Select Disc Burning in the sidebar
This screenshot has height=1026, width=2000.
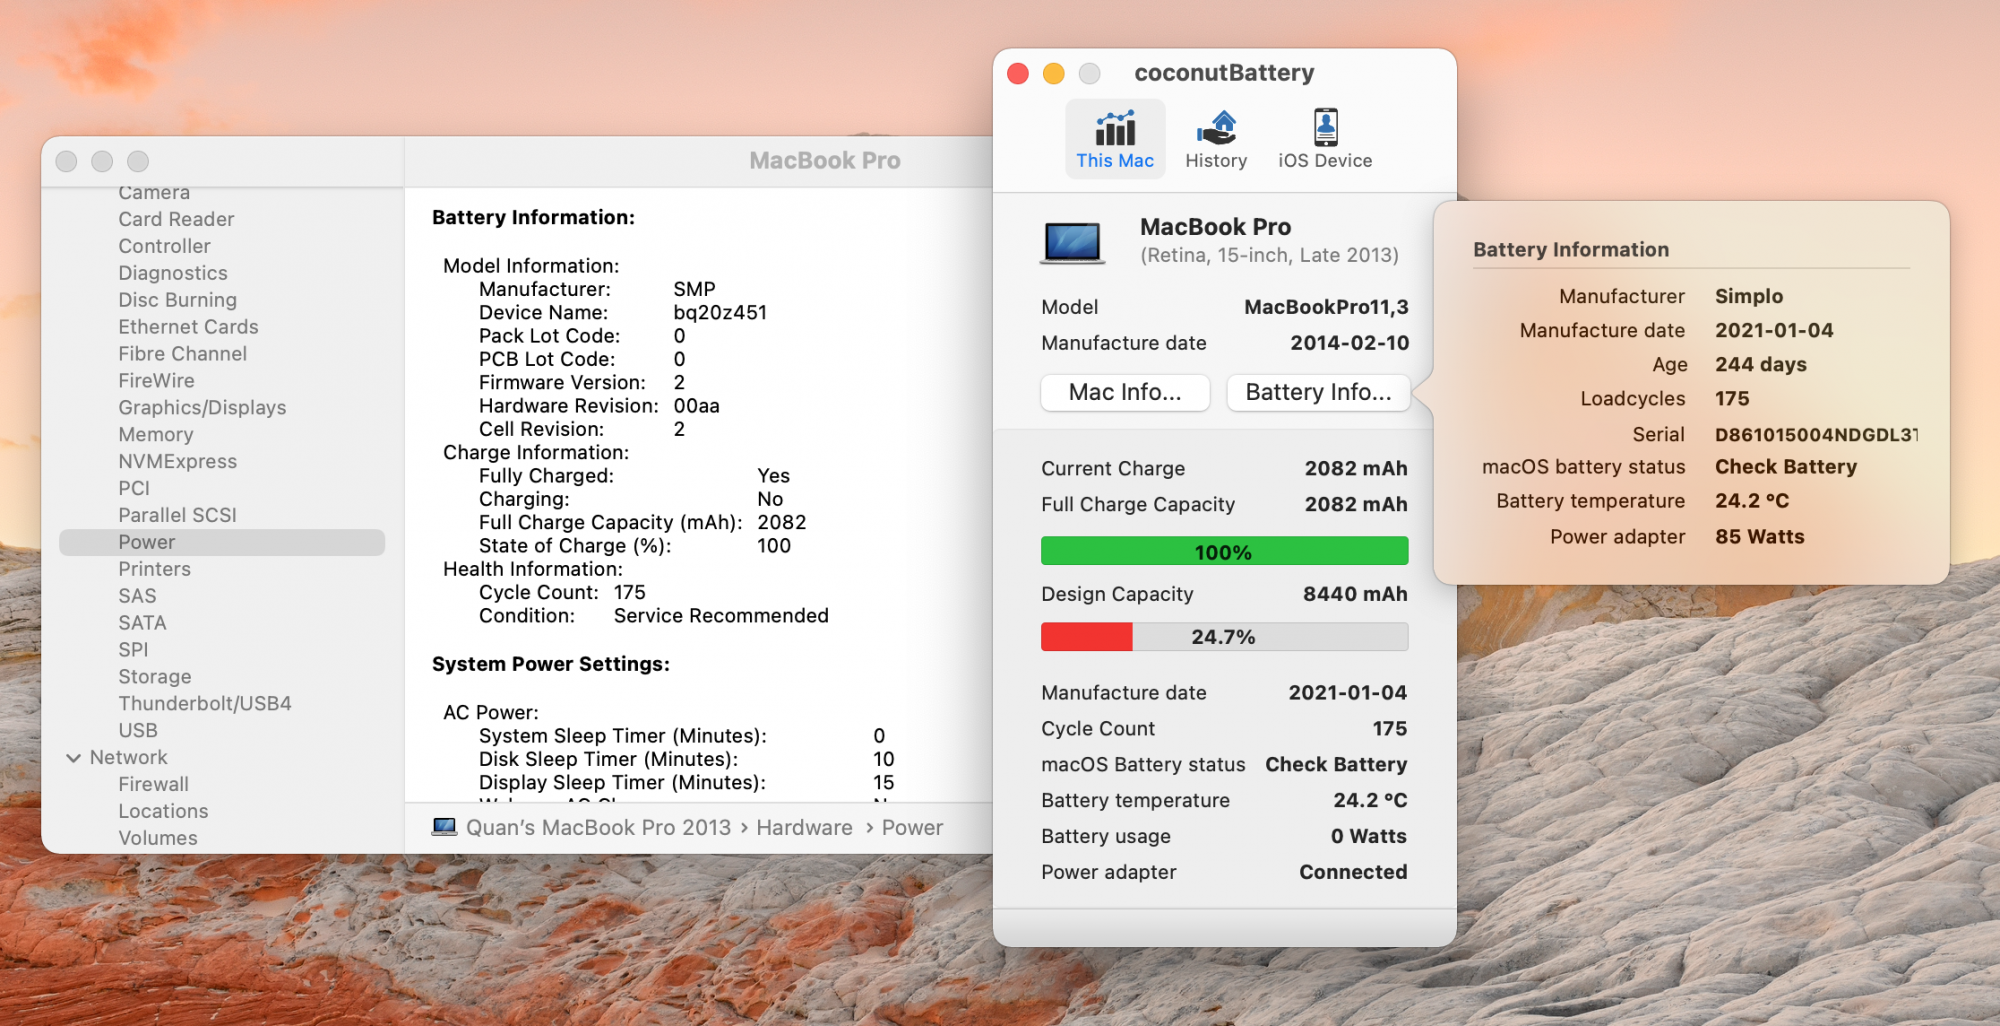pos(177,300)
